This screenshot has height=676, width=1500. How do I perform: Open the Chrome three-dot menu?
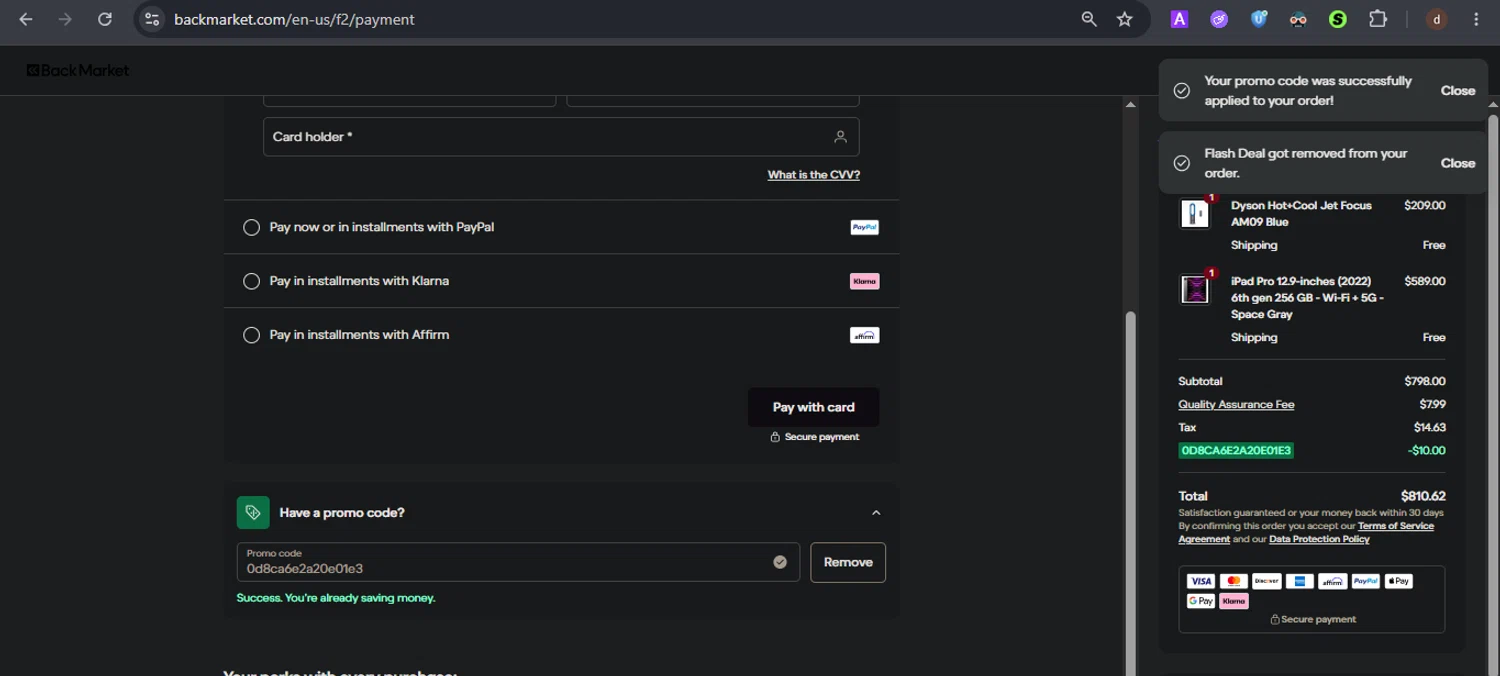point(1476,19)
